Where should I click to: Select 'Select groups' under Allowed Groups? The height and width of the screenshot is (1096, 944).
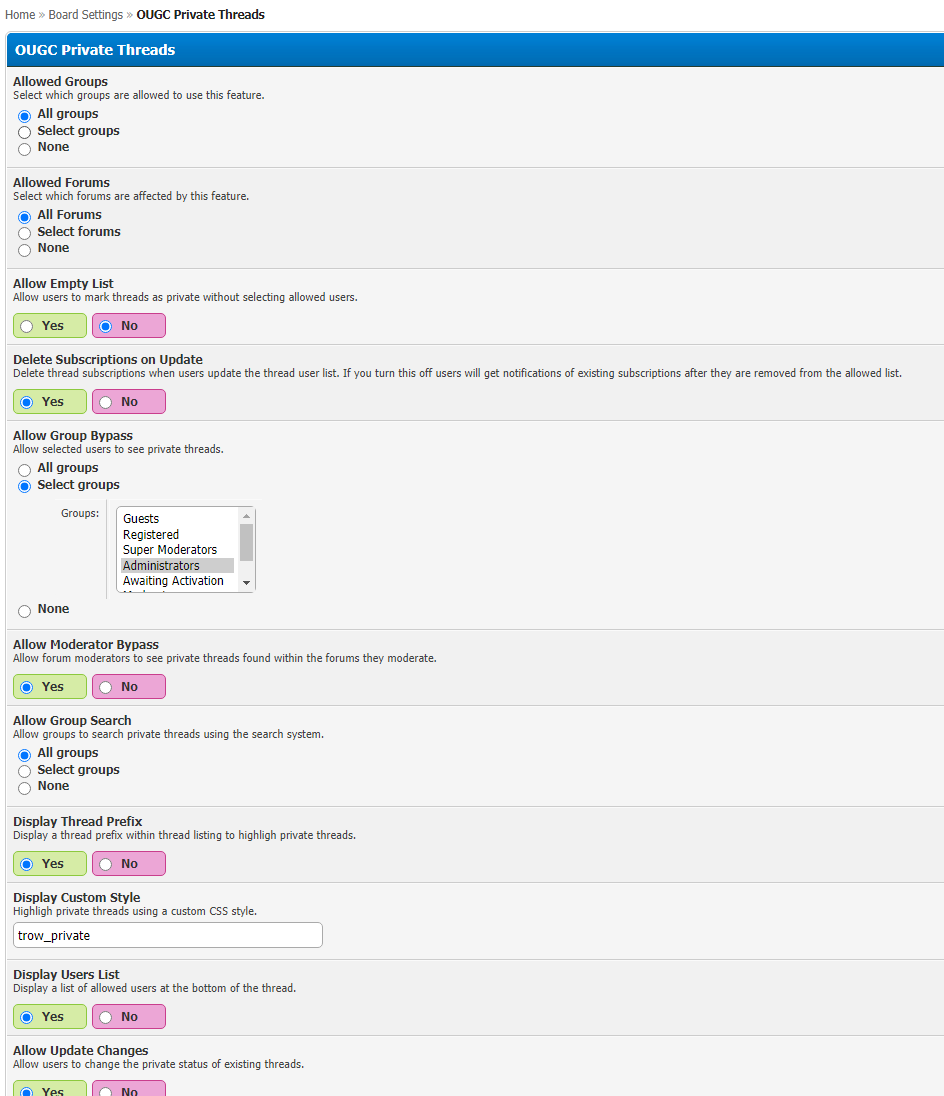pyautogui.click(x=24, y=132)
